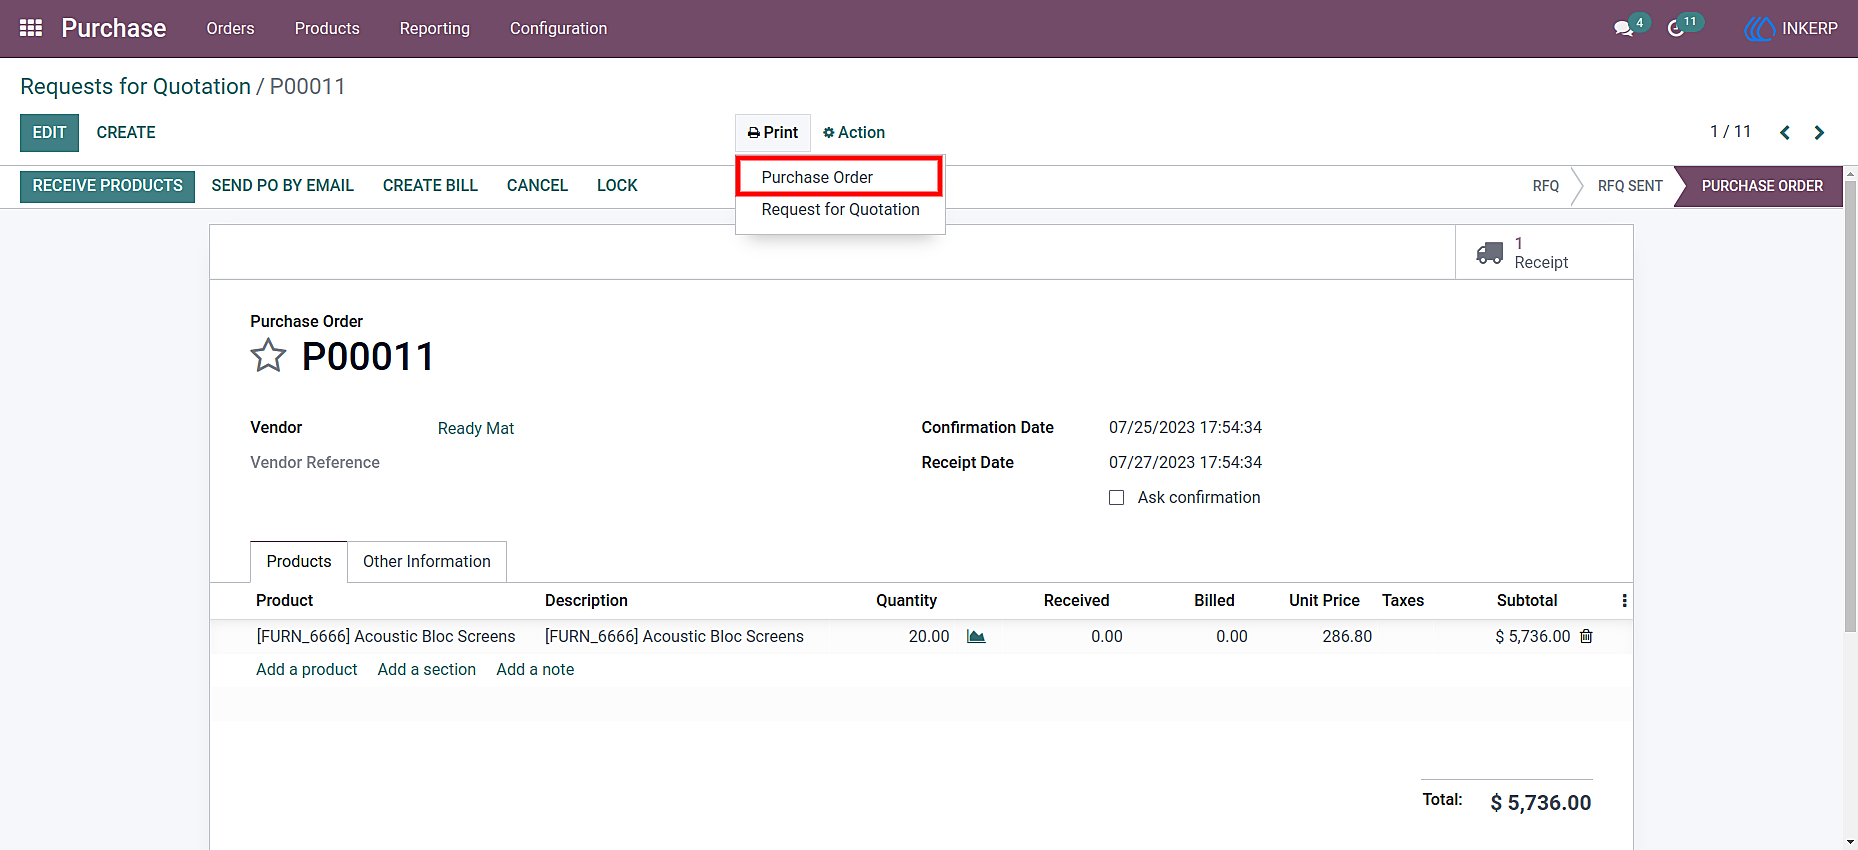This screenshot has height=850, width=1858.
Task: Open the Configuration menu
Action: pyautogui.click(x=558, y=28)
